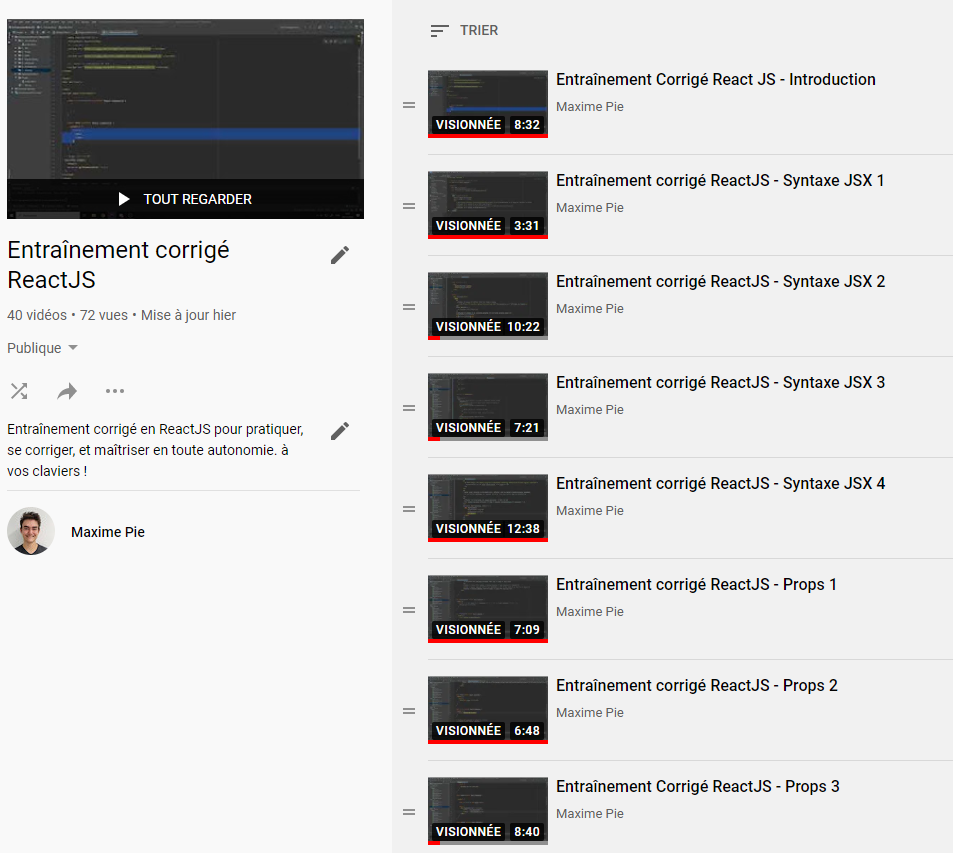The width and height of the screenshot is (953, 853).
Task: Open the playlist shuffle icon
Action: (18, 391)
